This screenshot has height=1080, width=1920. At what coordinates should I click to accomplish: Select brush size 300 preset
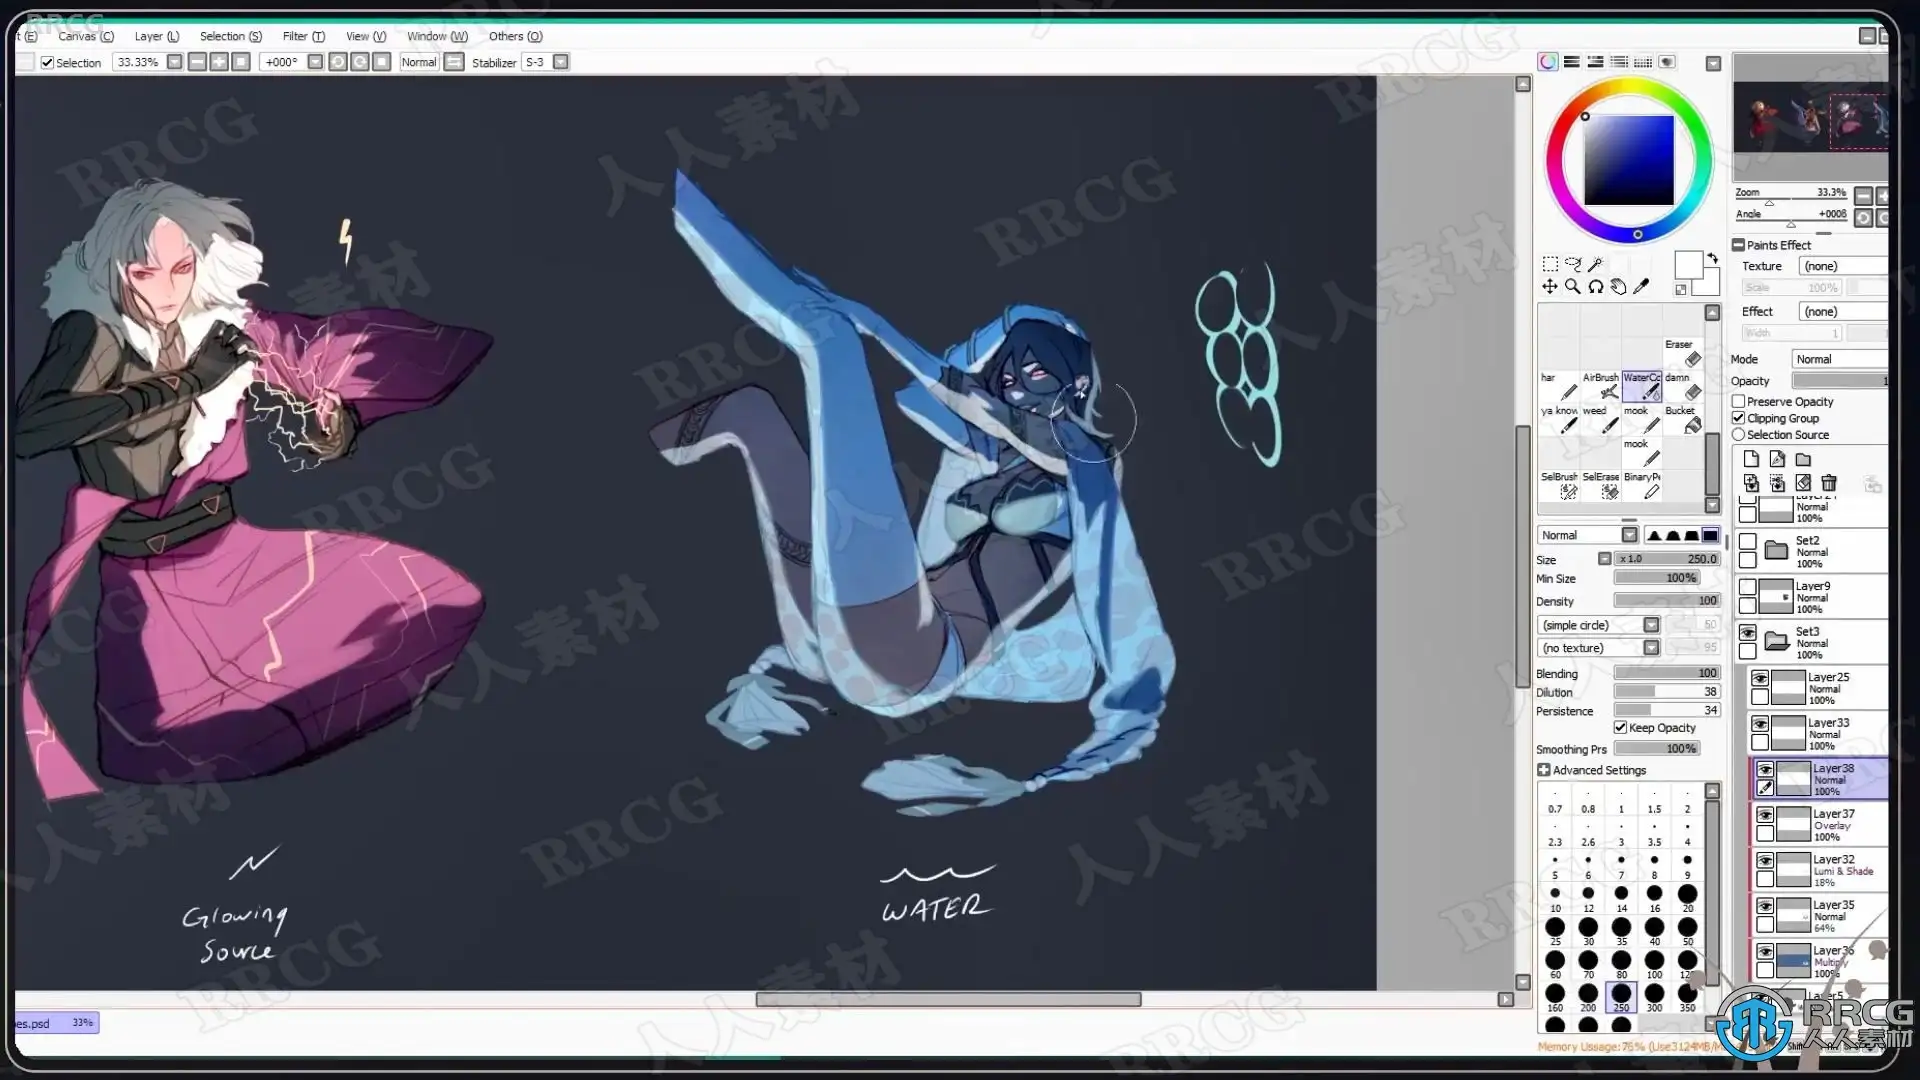pyautogui.click(x=1654, y=996)
